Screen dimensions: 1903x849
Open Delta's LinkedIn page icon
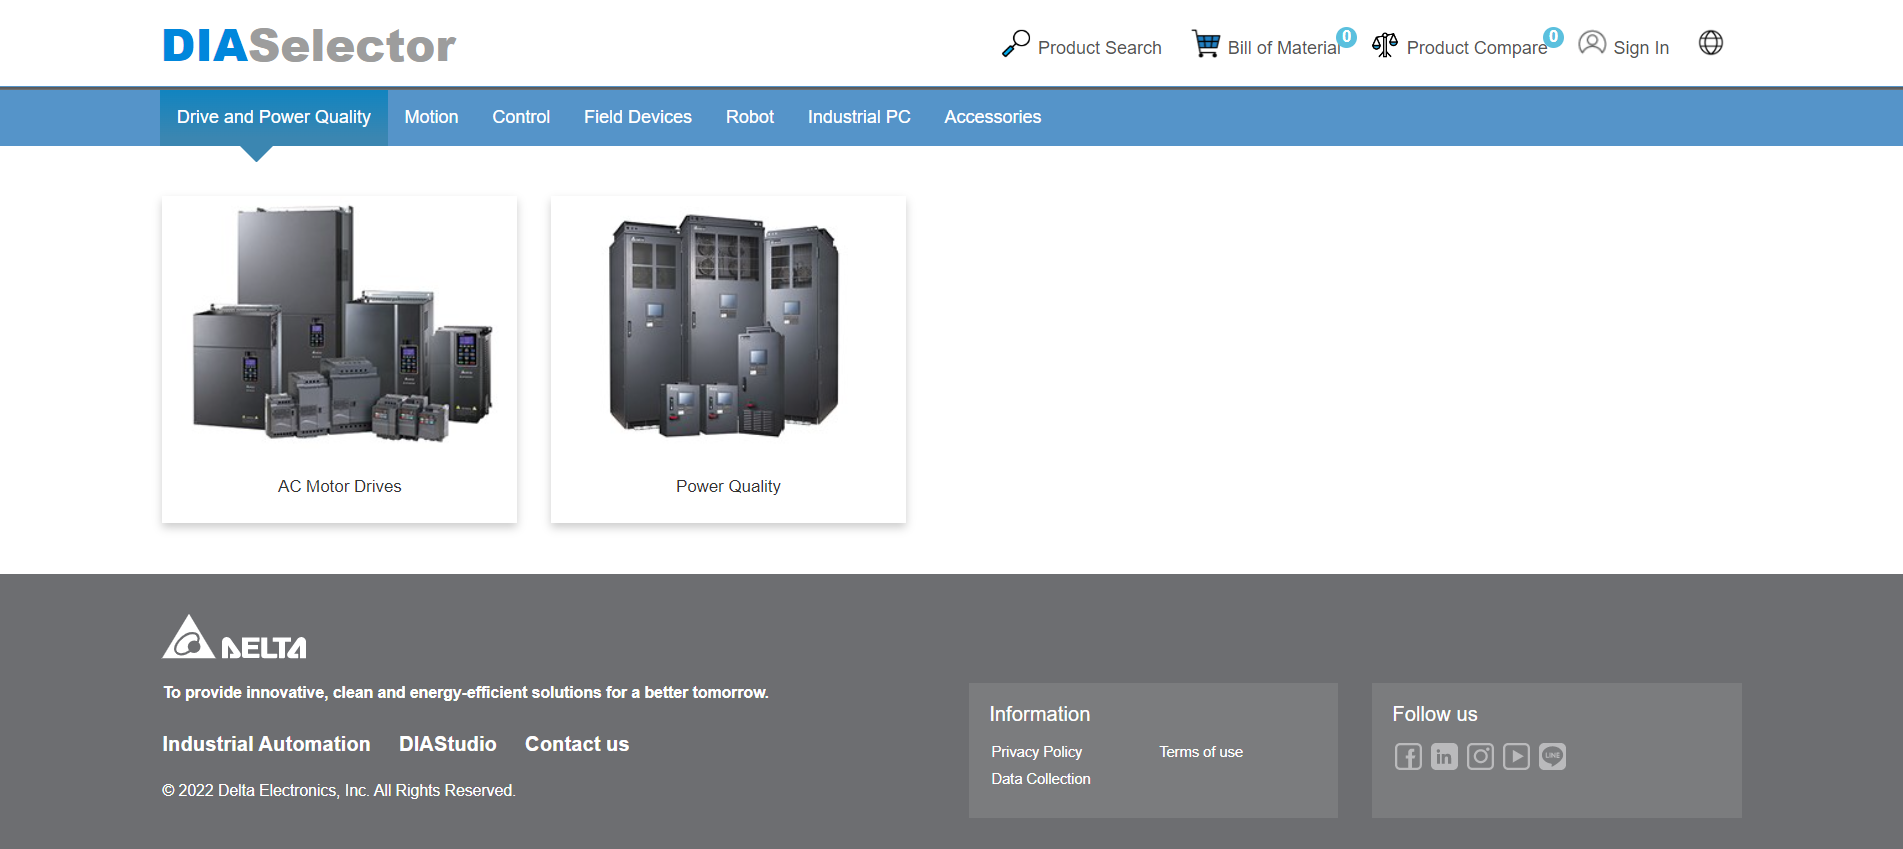(1444, 757)
